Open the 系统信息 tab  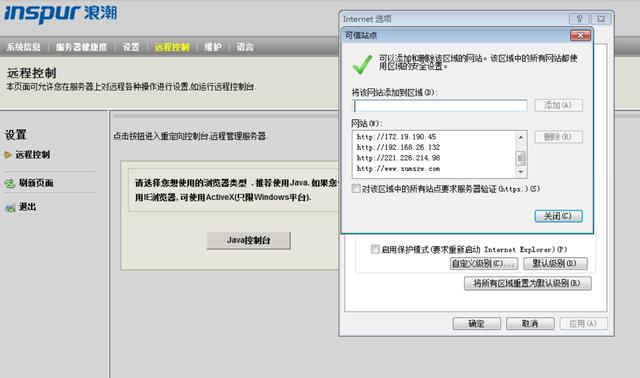23,47
